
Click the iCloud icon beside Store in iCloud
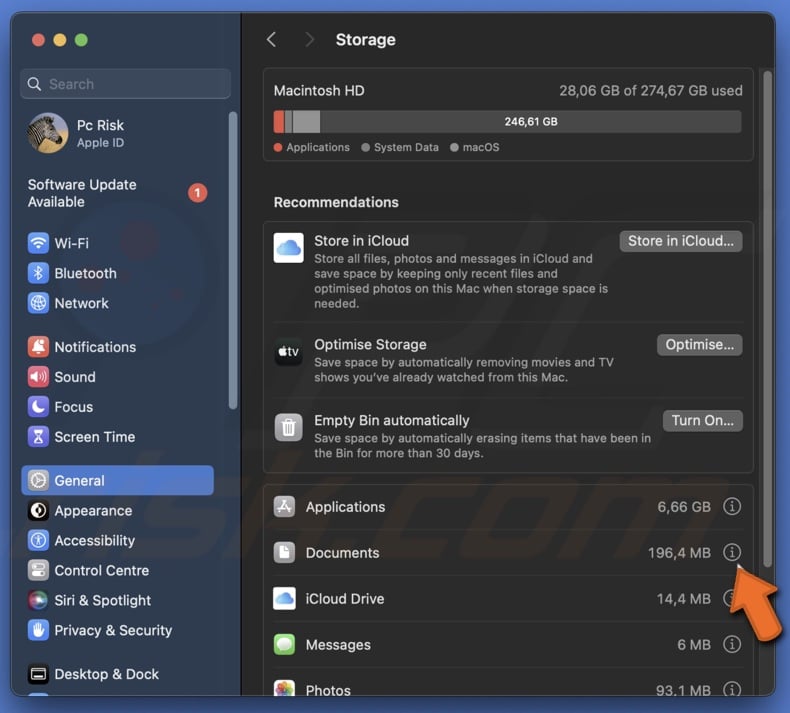coord(288,247)
